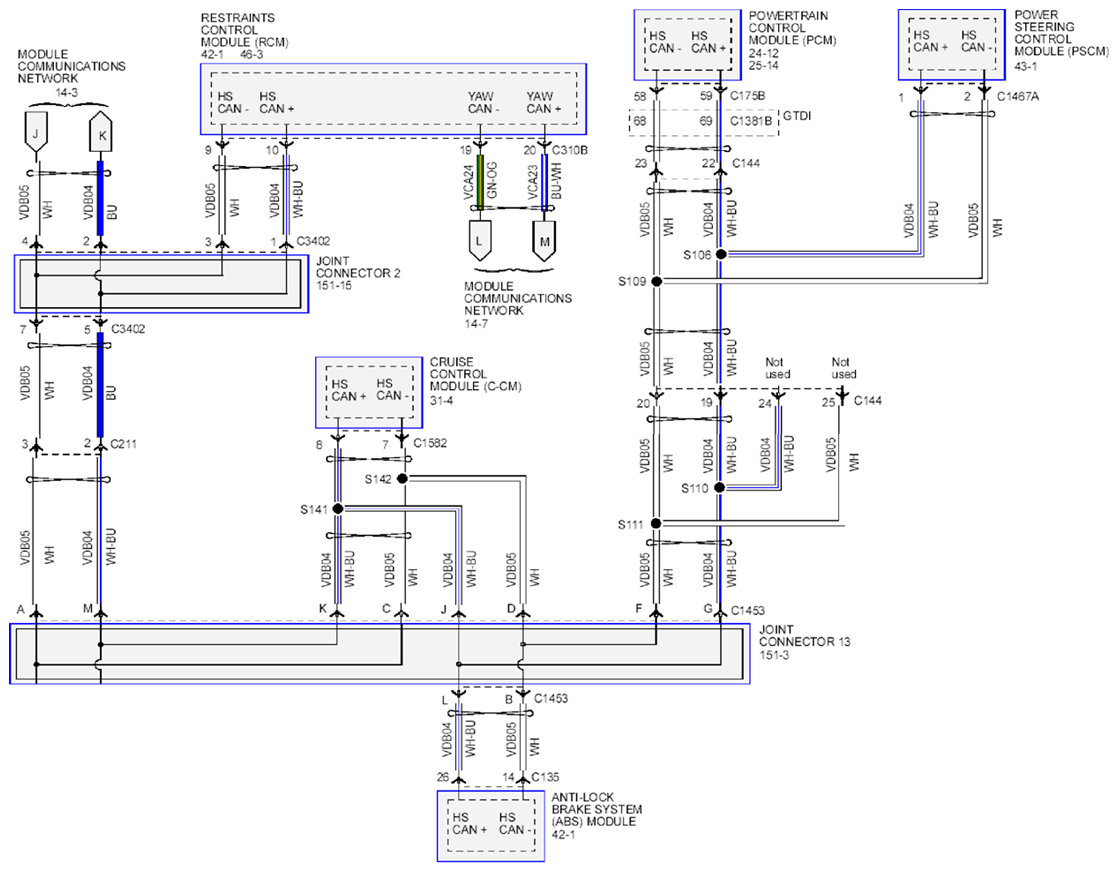The image size is (1118, 872).
Task: Select the Restraints Control Module box
Action: point(394,99)
